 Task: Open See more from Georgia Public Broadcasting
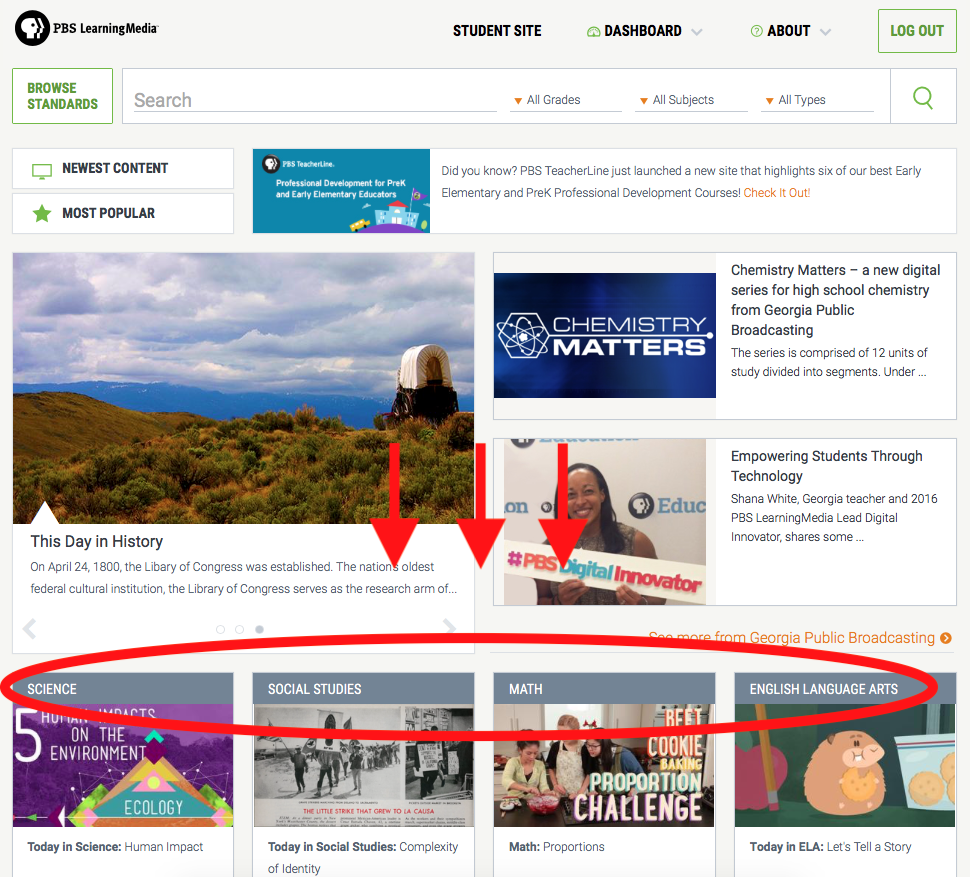[x=792, y=638]
